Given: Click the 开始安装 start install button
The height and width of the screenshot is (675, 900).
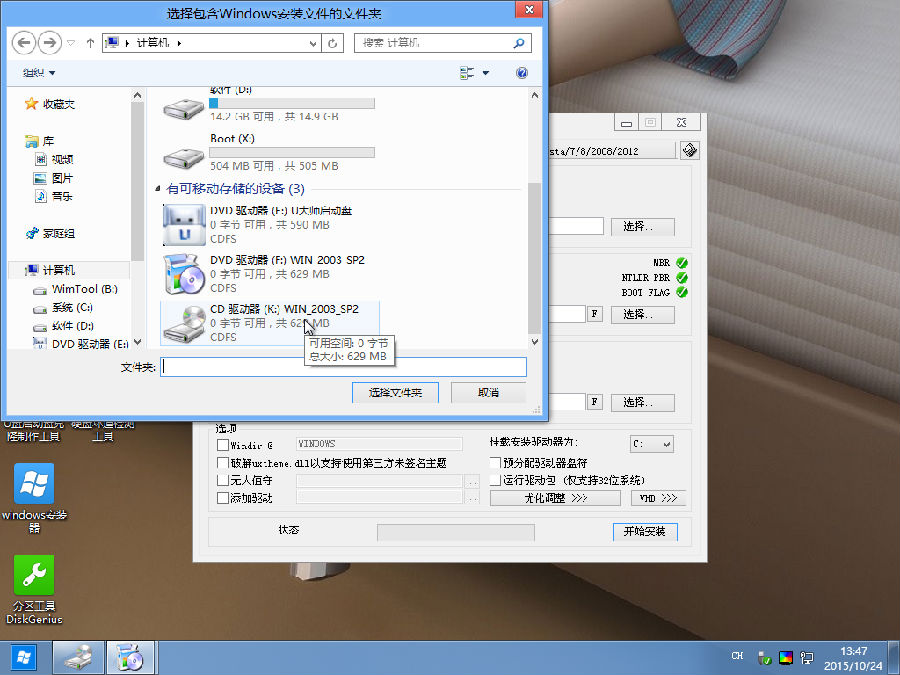Looking at the screenshot, I should pos(645,532).
